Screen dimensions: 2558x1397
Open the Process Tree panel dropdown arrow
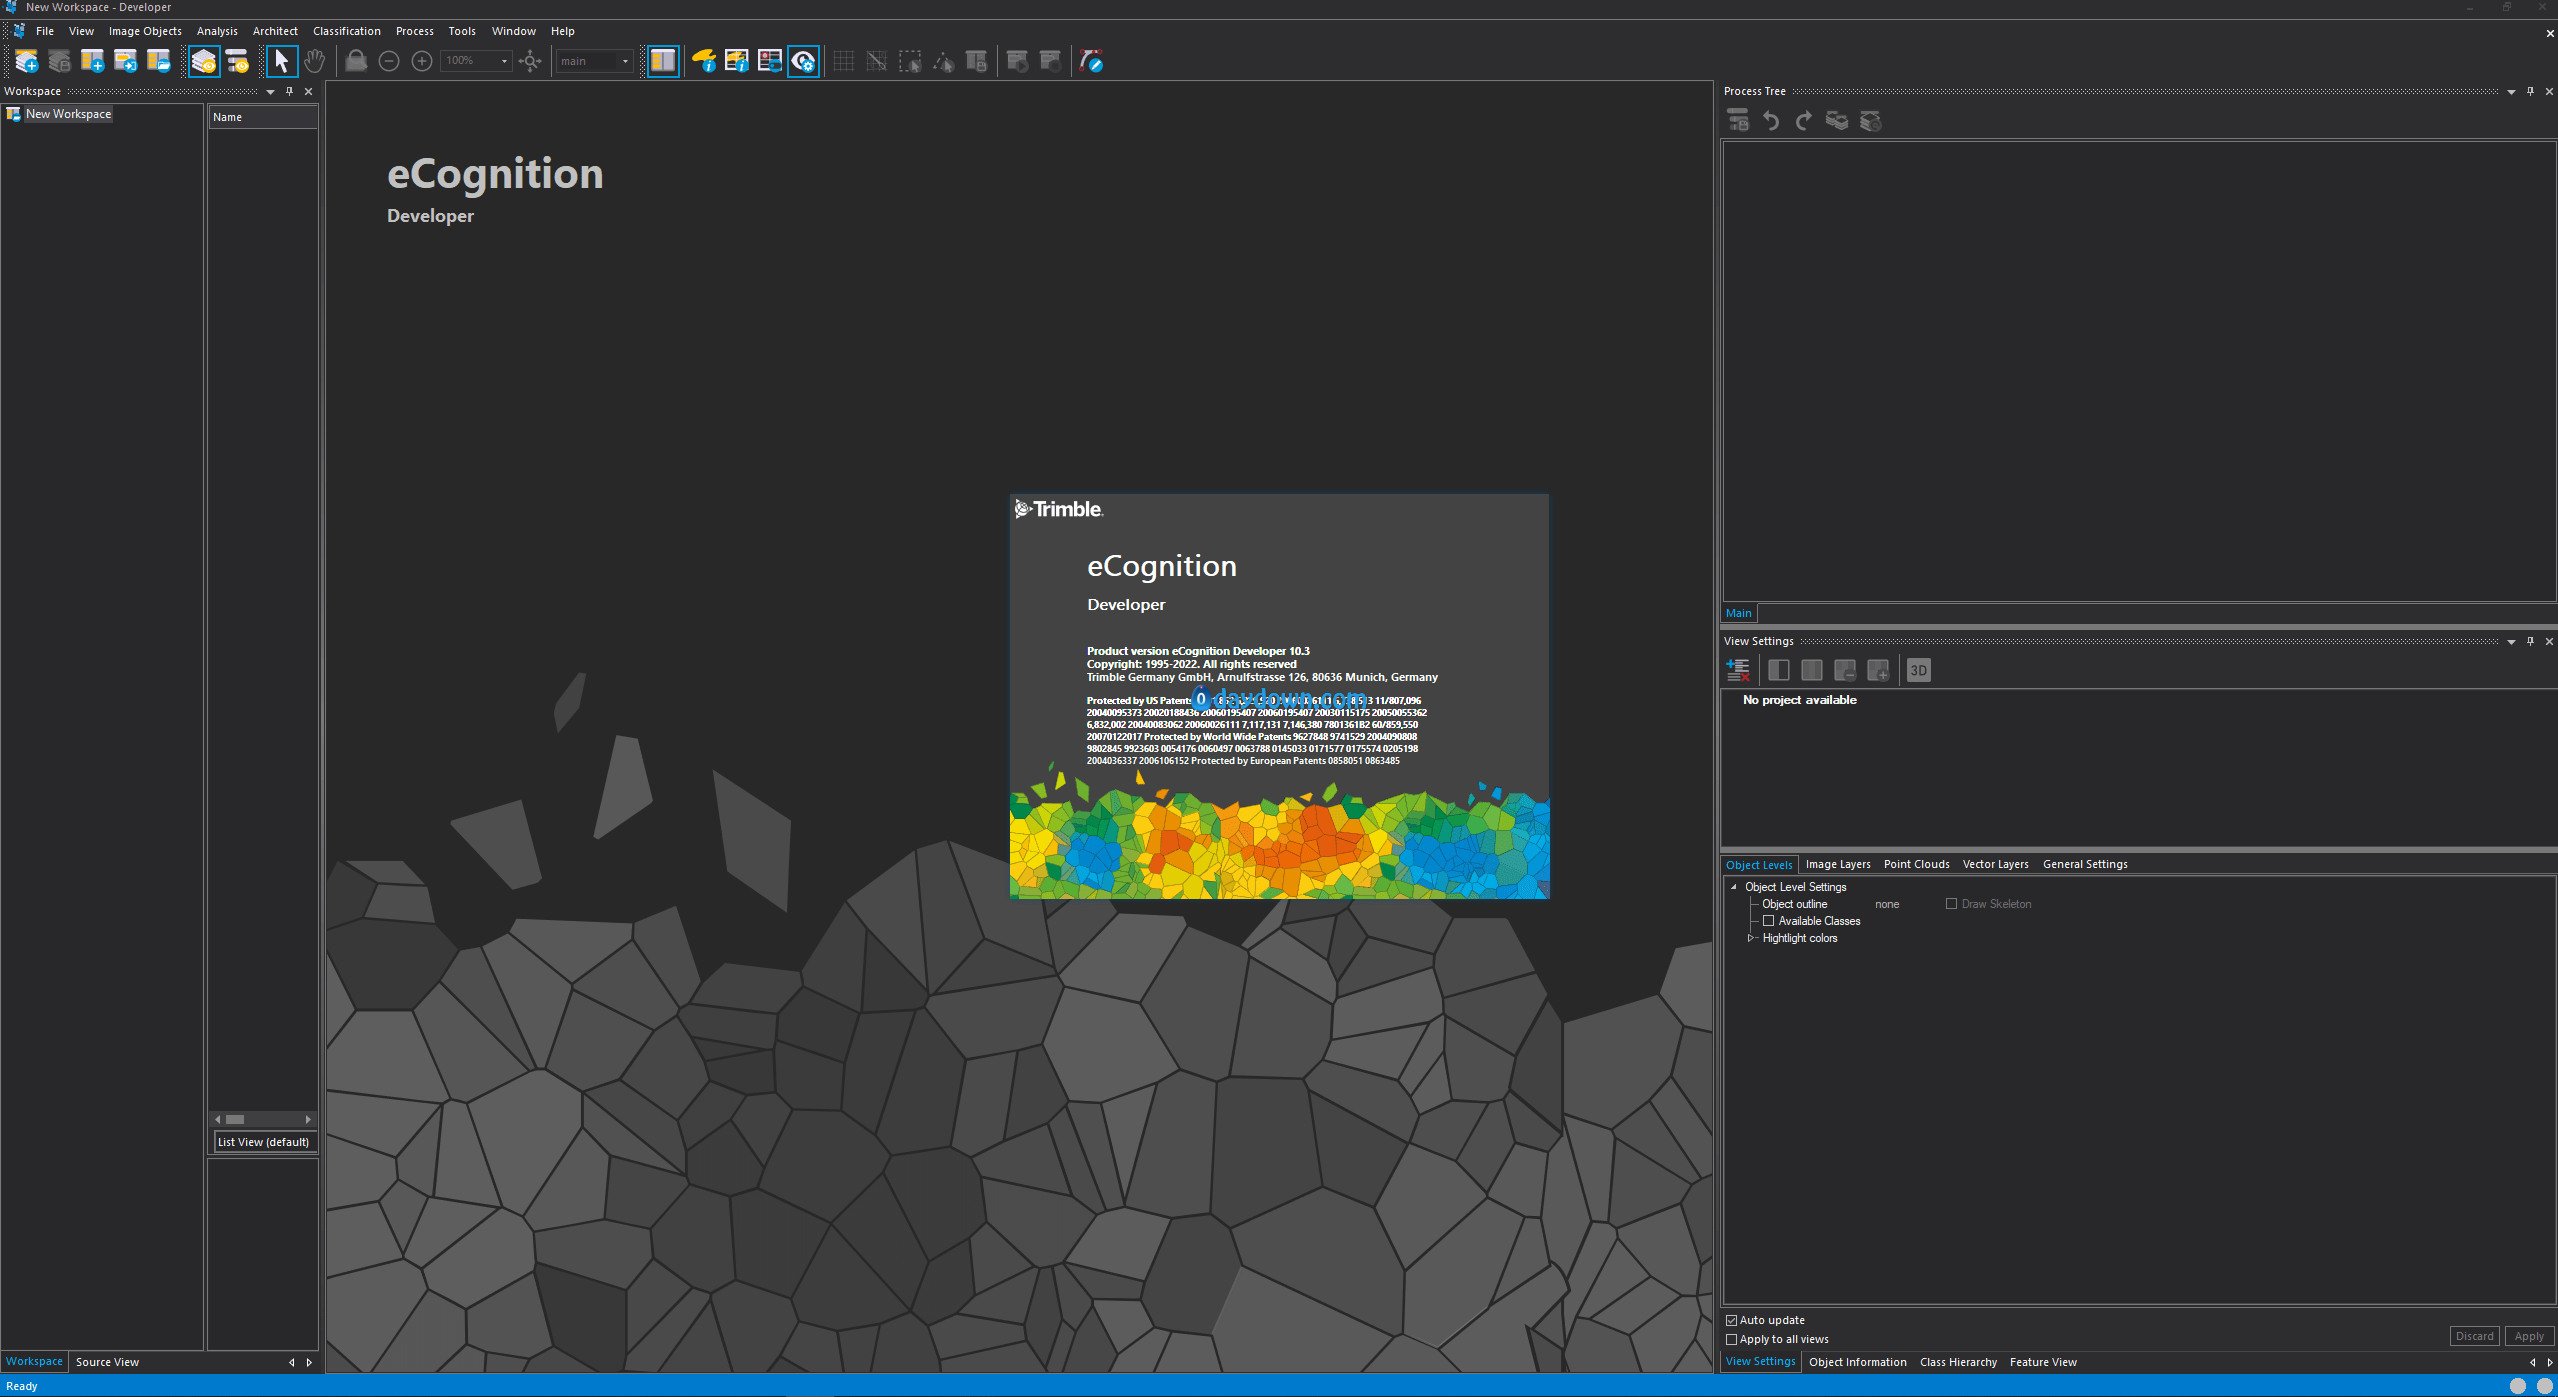click(x=2511, y=92)
